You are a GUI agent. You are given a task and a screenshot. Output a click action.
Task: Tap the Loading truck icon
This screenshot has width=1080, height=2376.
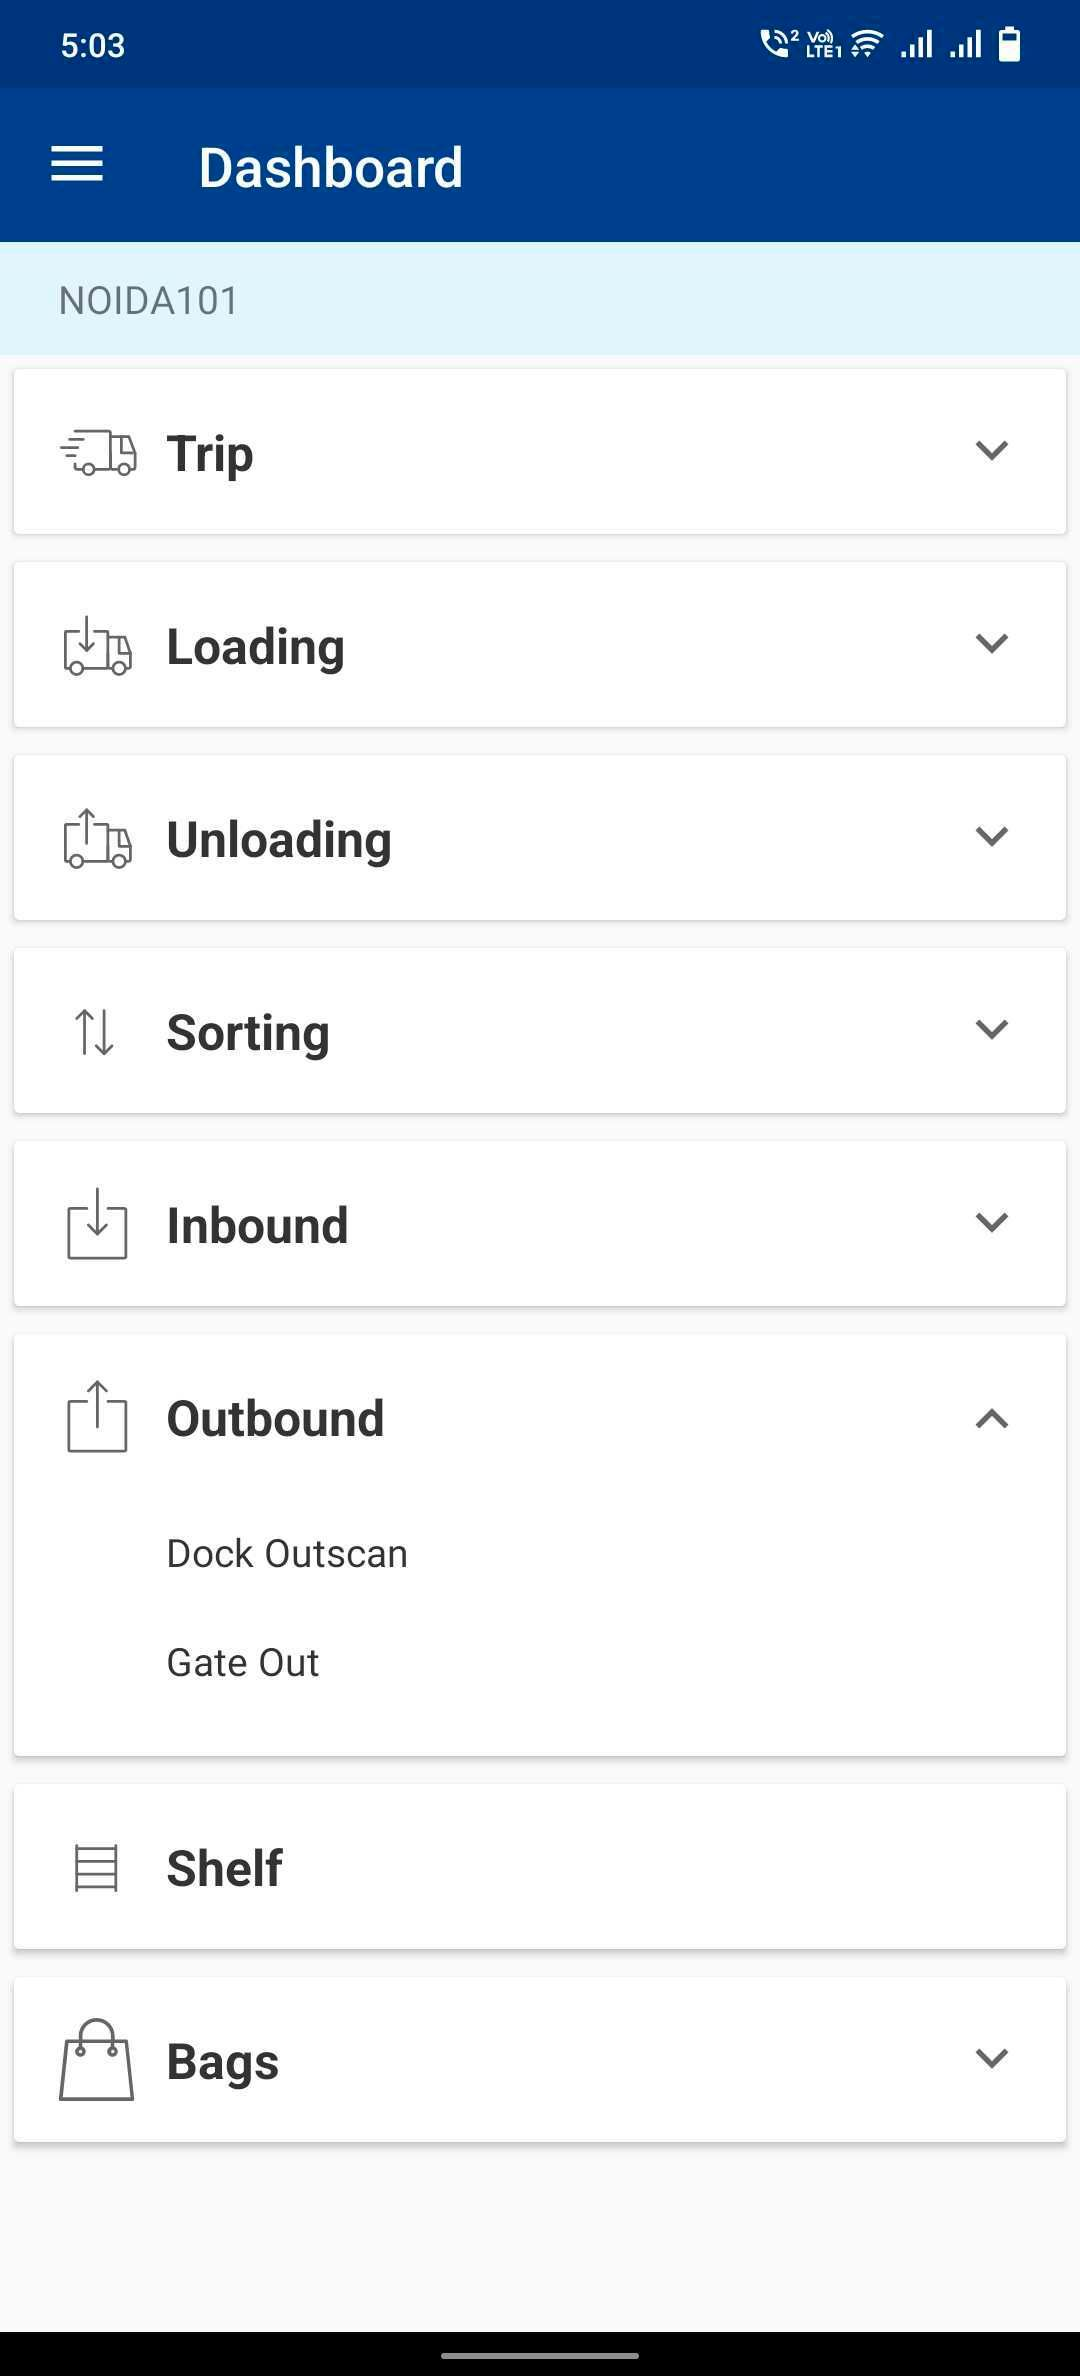[98, 646]
